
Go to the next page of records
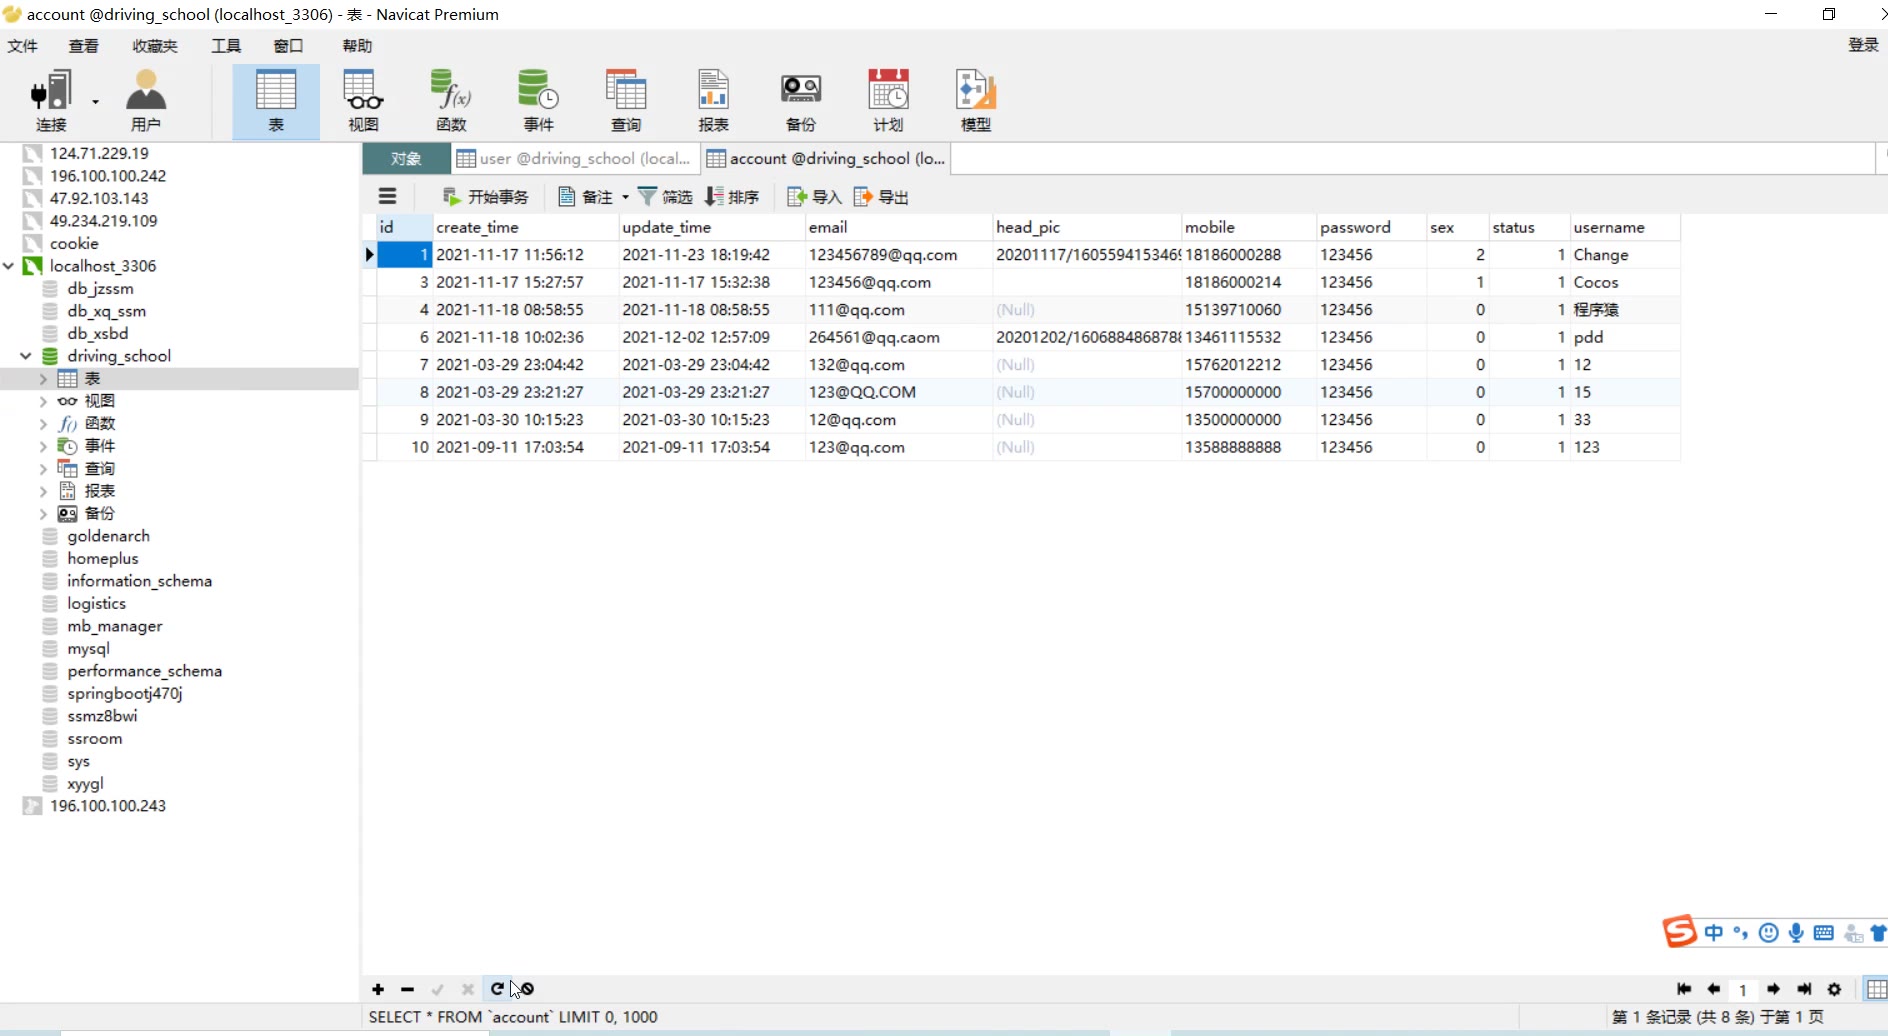click(x=1773, y=989)
